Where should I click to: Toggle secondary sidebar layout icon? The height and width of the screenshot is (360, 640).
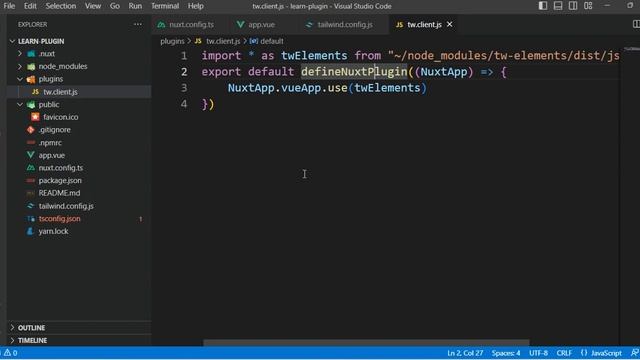click(x=573, y=6)
